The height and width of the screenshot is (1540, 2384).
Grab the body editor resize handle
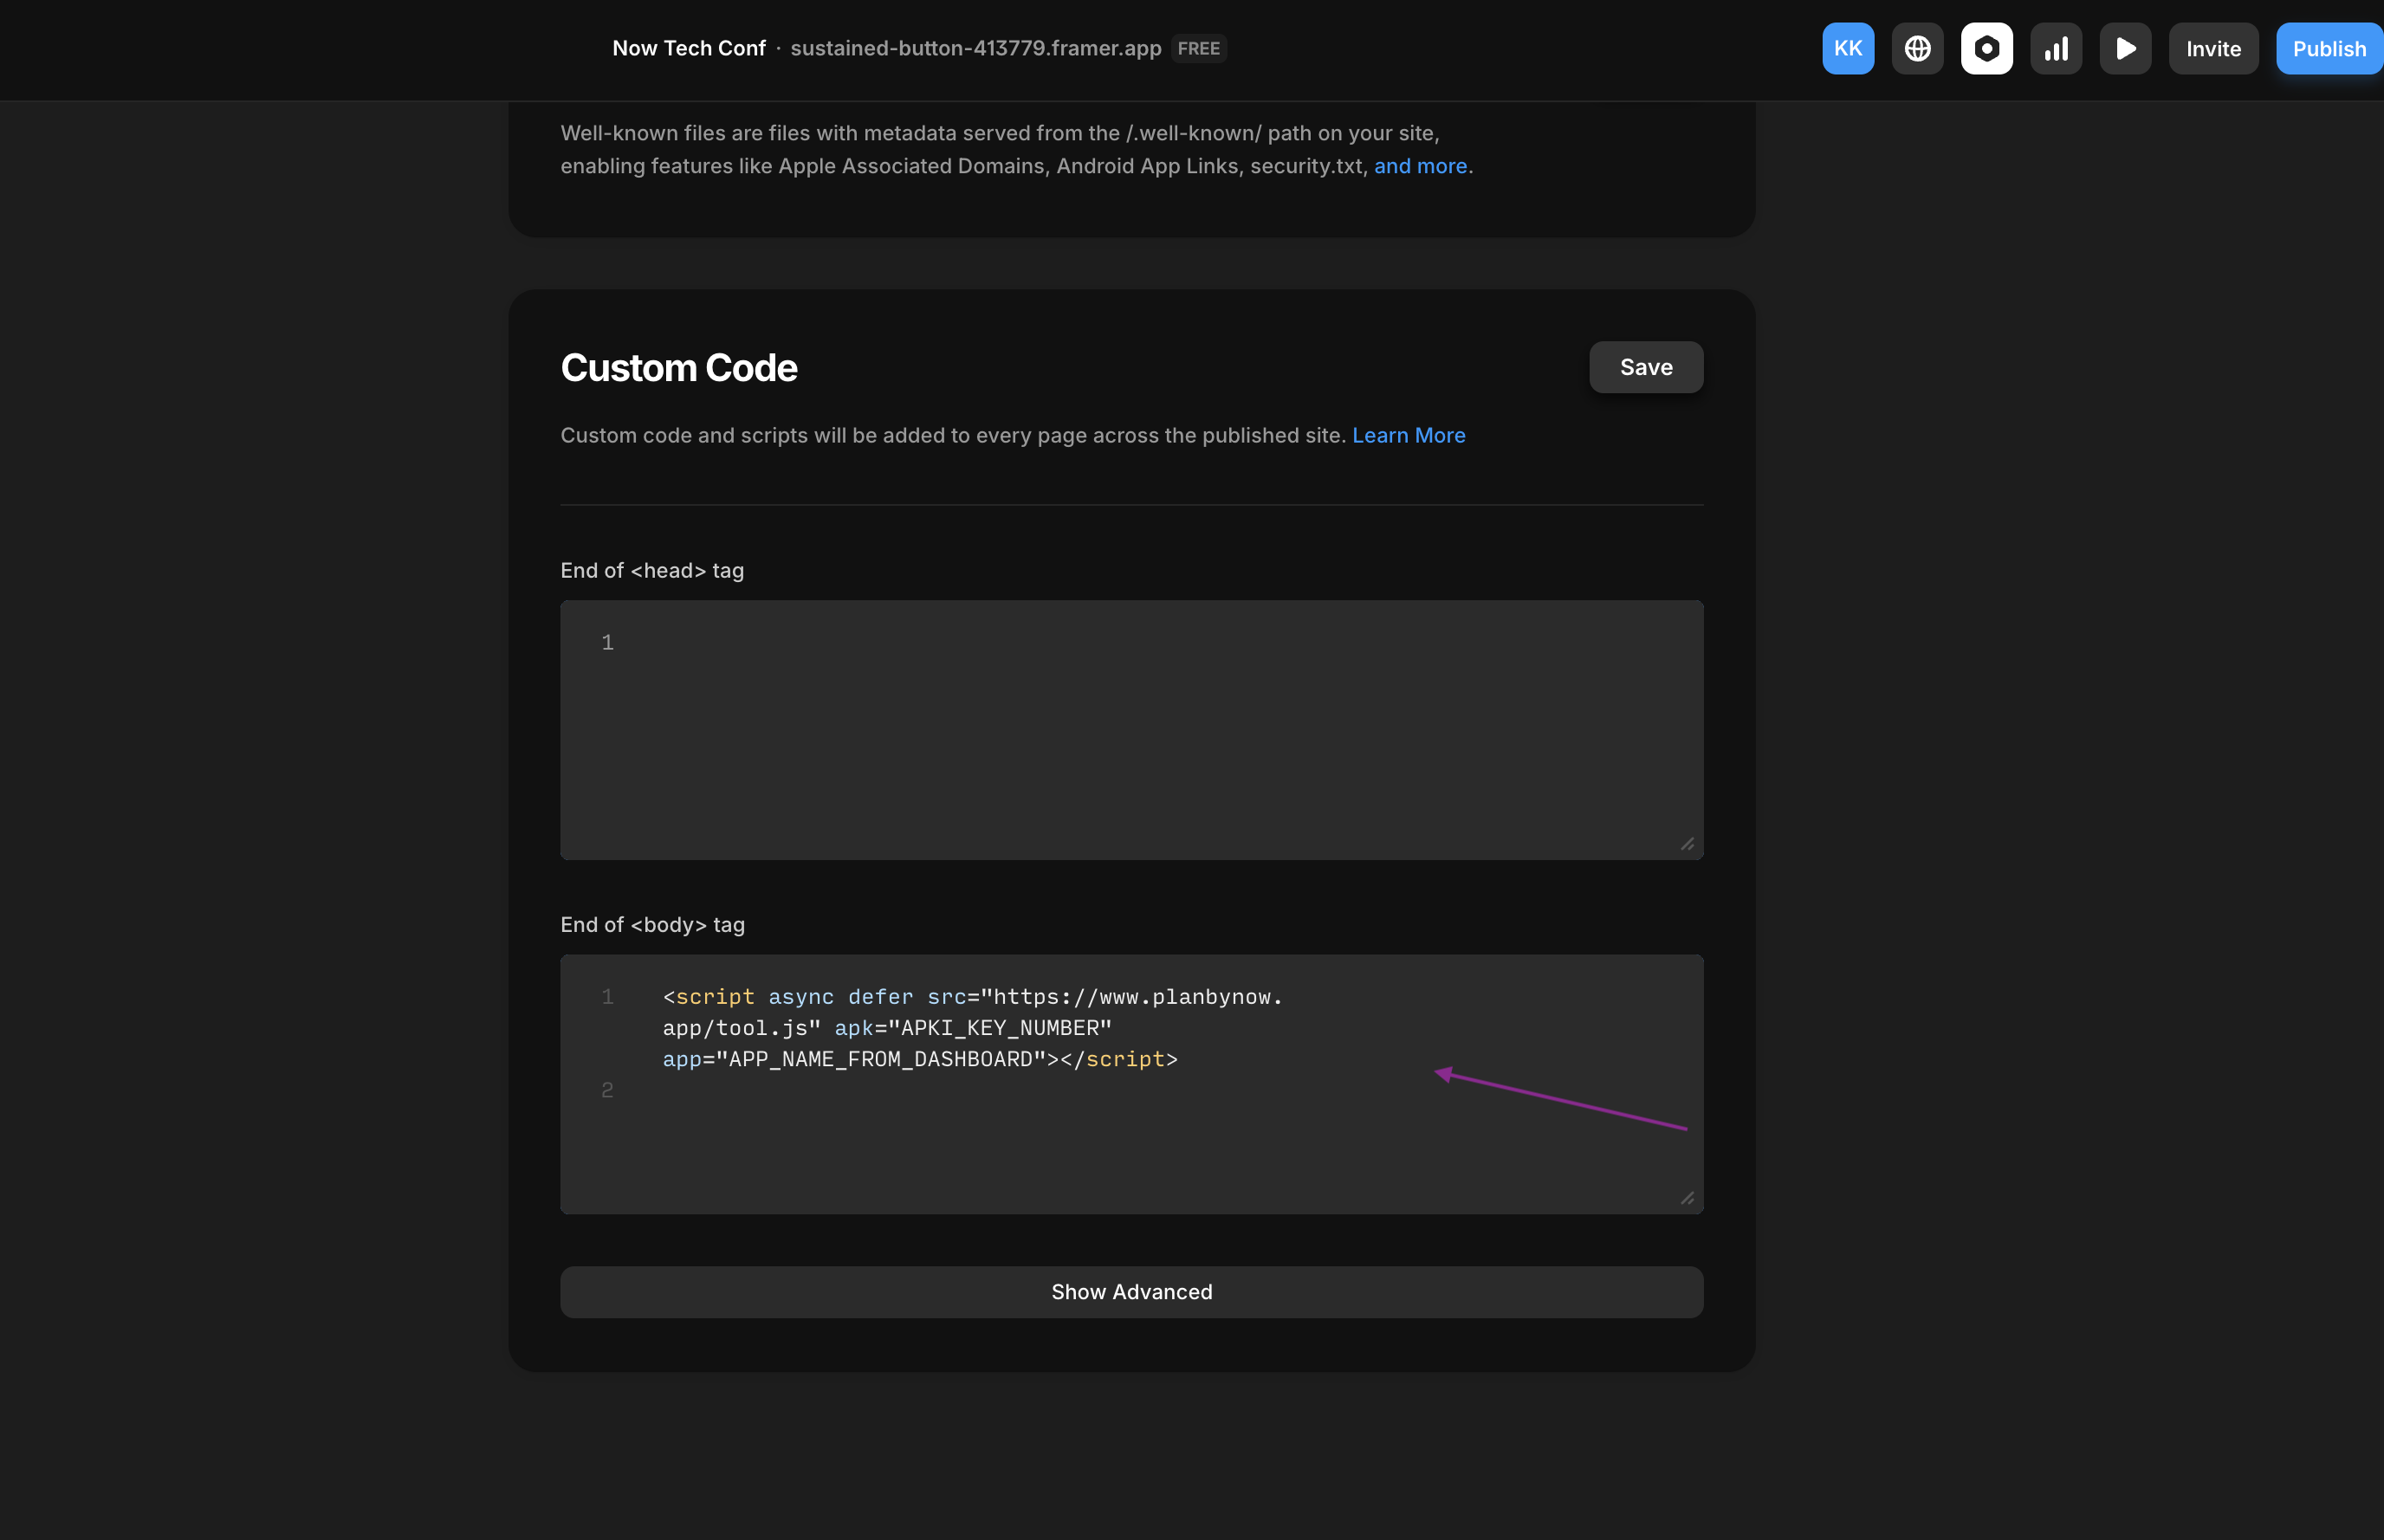coord(1687,1198)
